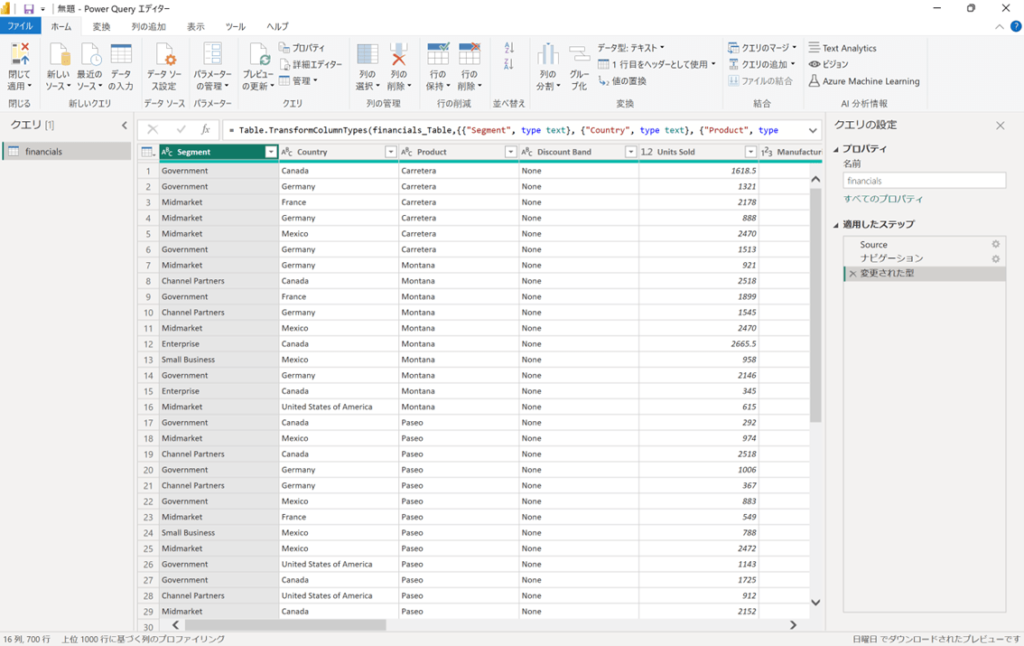Expand the formula bar with chevron
The height and width of the screenshot is (646, 1024).
click(x=811, y=129)
